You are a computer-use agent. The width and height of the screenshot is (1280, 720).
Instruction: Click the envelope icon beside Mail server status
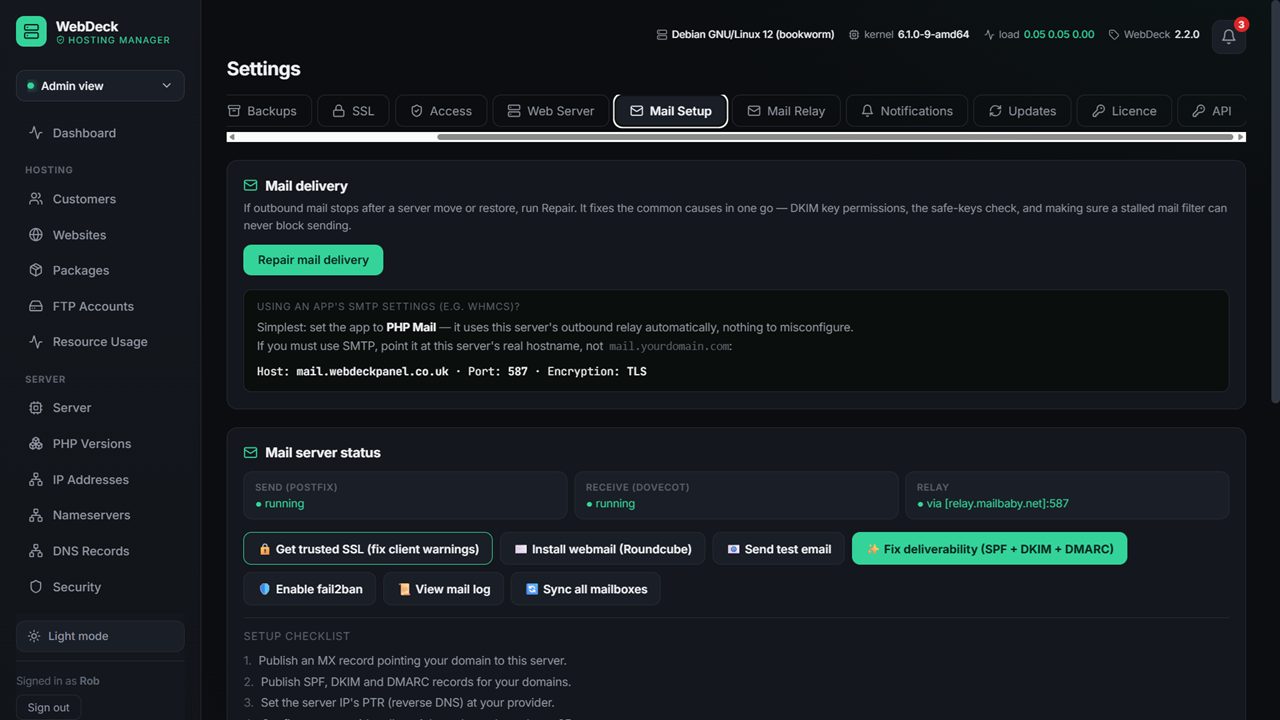tap(251, 453)
